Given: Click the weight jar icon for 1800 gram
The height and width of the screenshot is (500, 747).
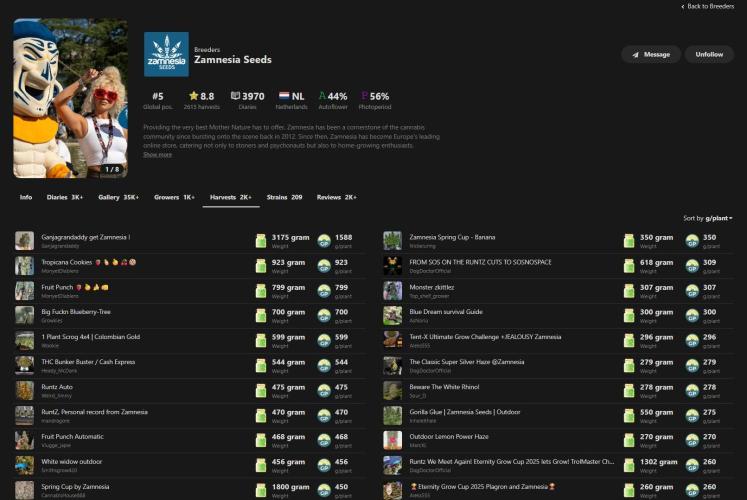Looking at the screenshot, I should 261,490.
